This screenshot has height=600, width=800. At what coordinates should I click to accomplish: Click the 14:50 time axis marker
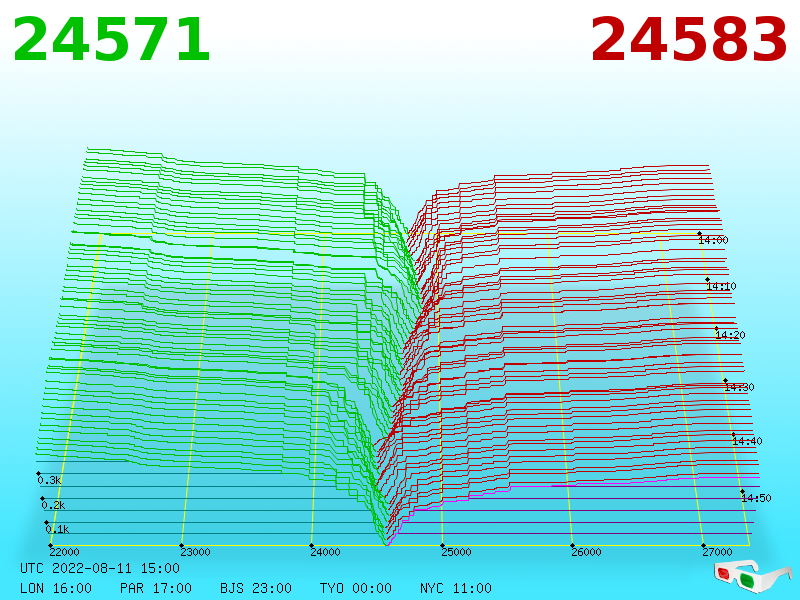tap(756, 498)
